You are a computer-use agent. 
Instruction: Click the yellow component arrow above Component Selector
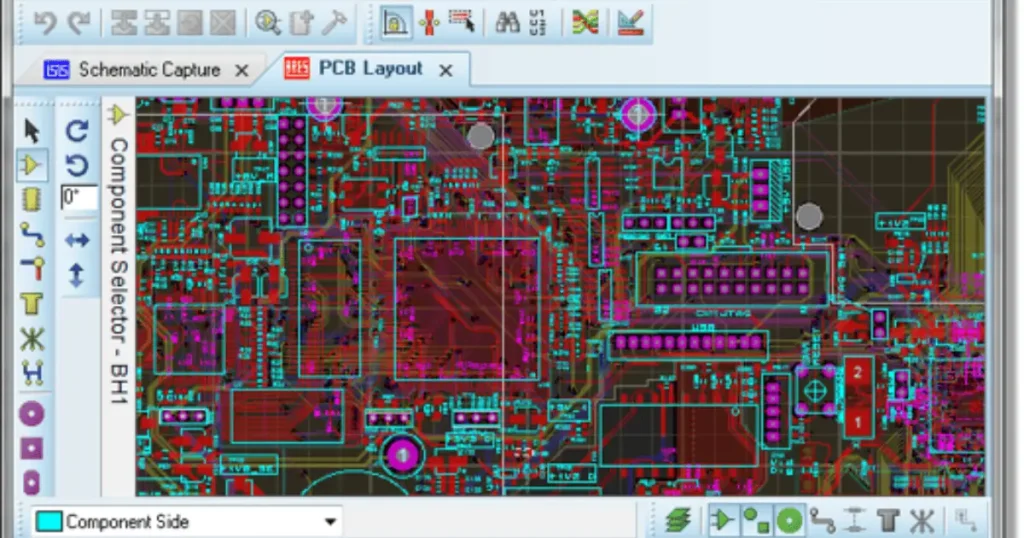[x=118, y=115]
